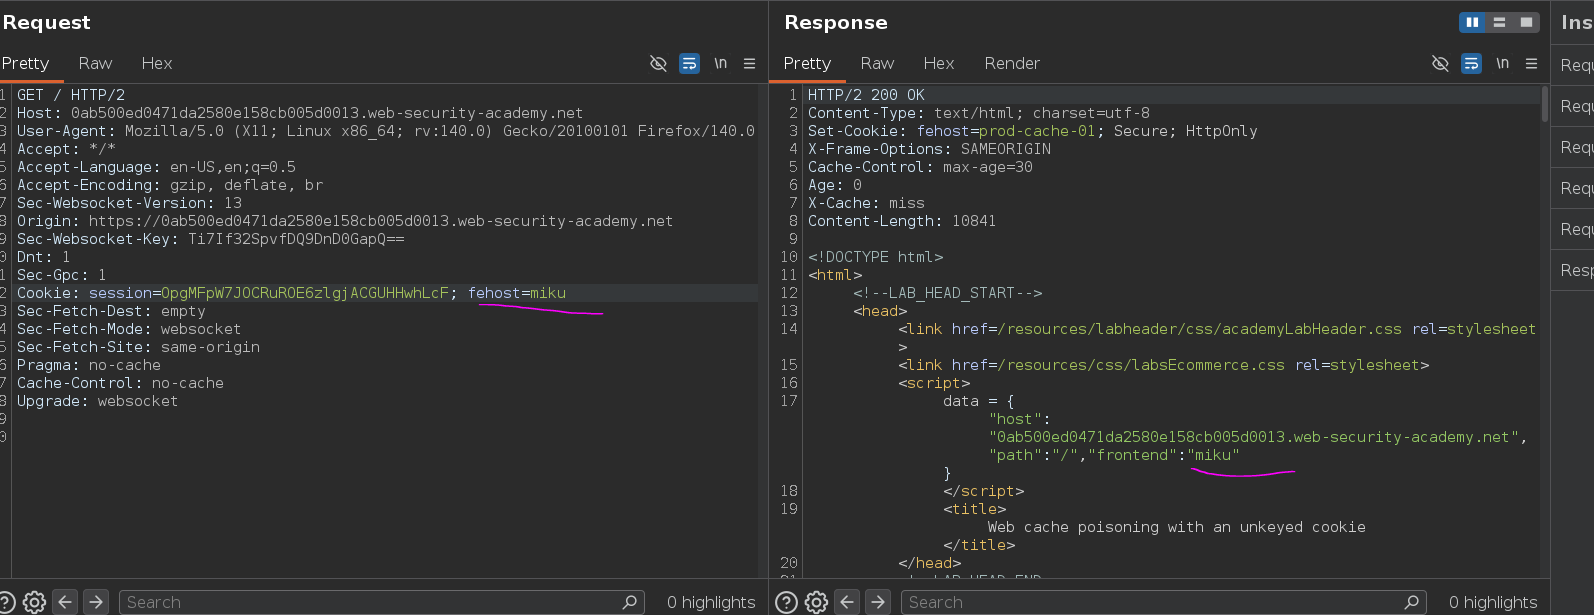Open Response panel hamburger options menu

point(1531,63)
